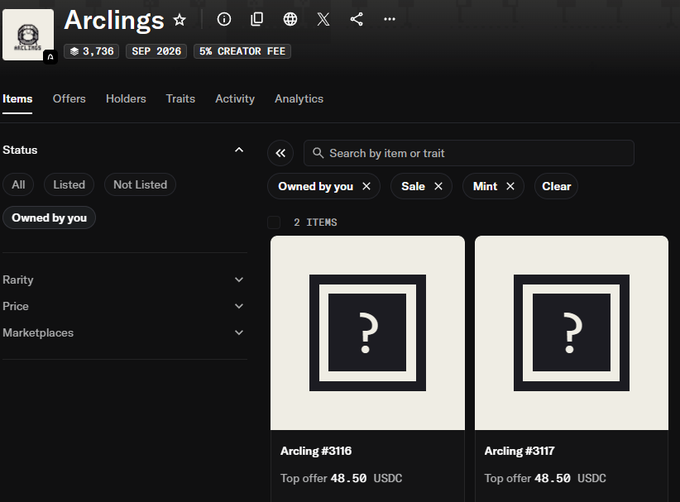Click Arcling #3116 top offer 48.50 USDC
The height and width of the screenshot is (502, 680).
tap(341, 478)
